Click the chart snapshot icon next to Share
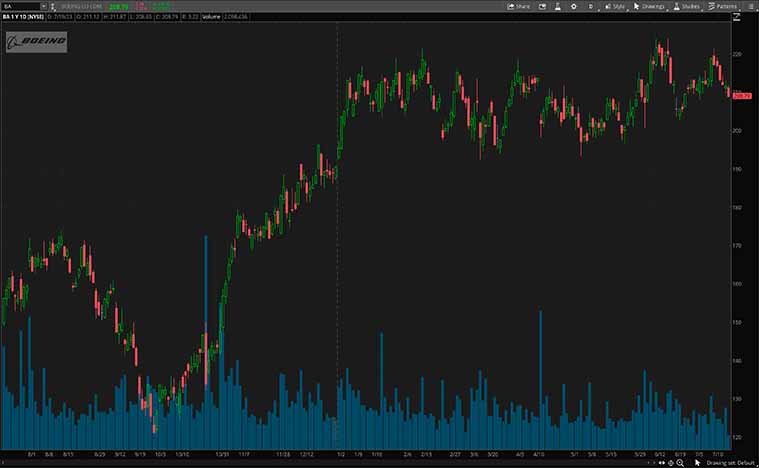This screenshot has width=759, height=468. coord(542,6)
